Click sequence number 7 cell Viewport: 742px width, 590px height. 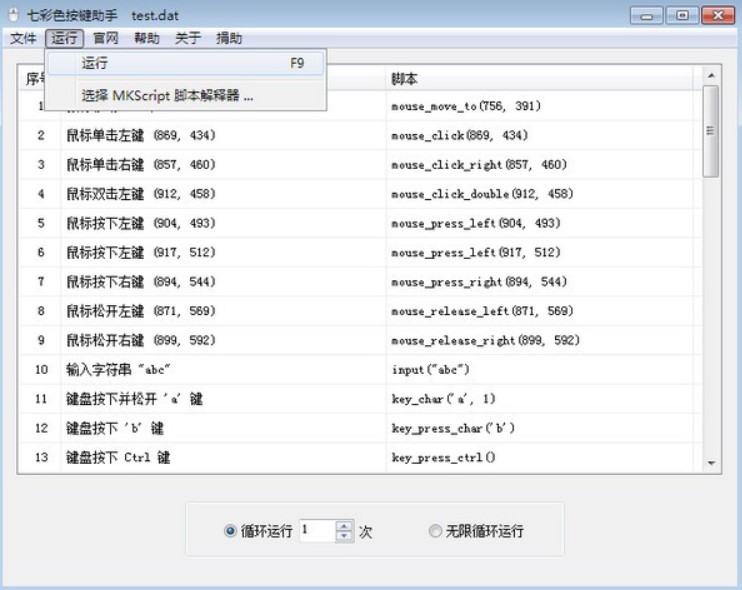41,282
